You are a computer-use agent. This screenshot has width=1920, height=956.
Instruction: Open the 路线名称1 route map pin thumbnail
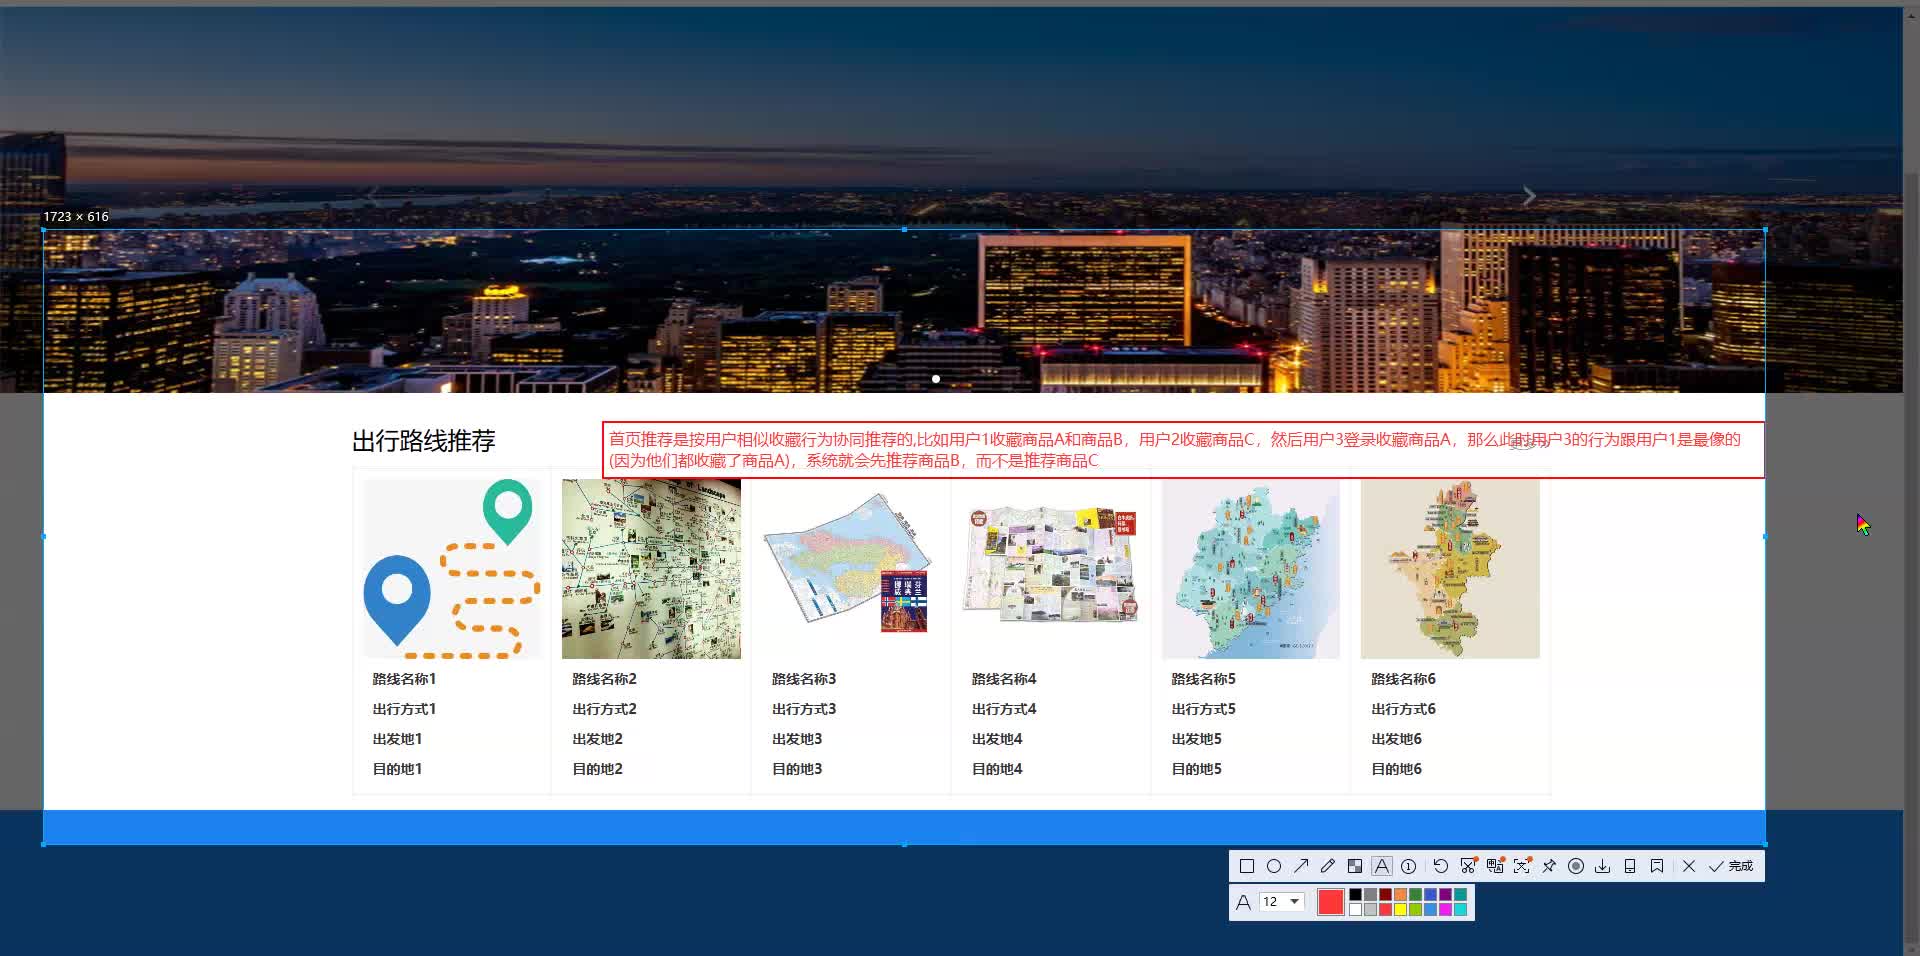pyautogui.click(x=452, y=569)
